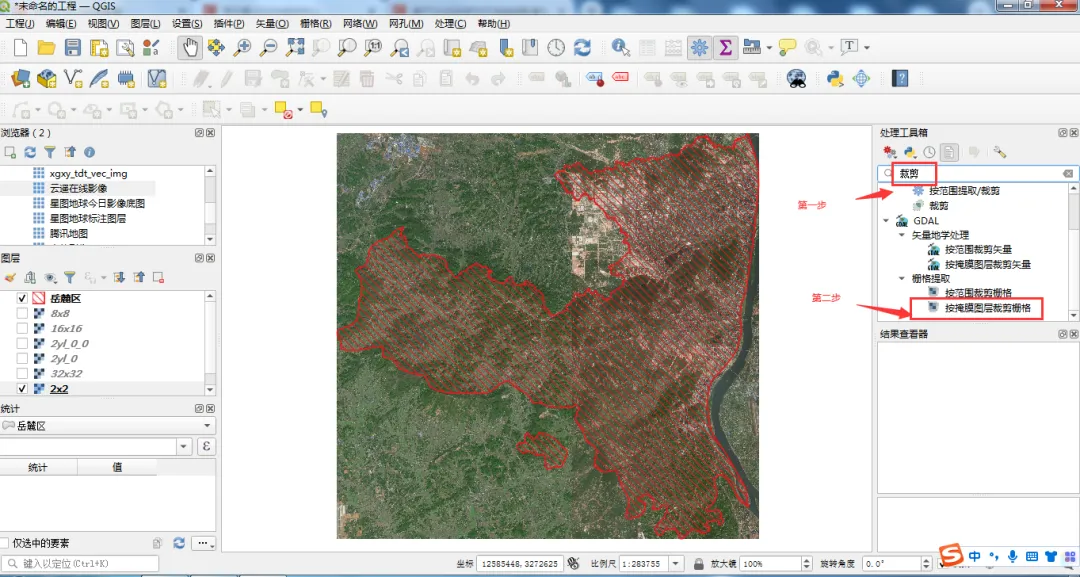1080x577 pixels.
Task: Uncheck the 岳麓区 layer visibility checkbox
Action: 22,298
